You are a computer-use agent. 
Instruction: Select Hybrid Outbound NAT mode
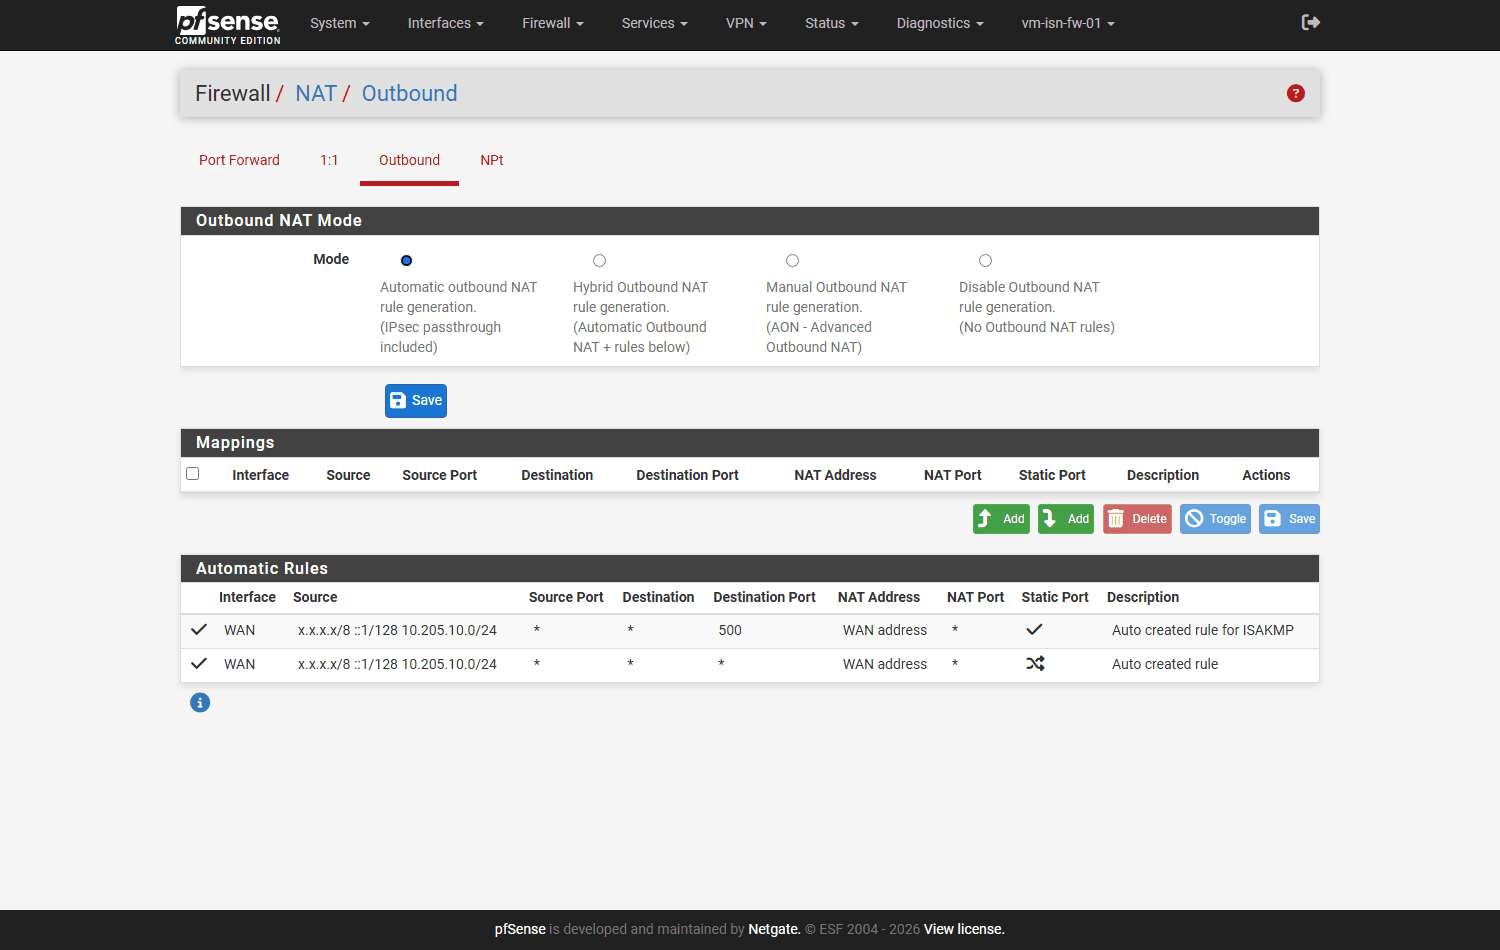pyautogui.click(x=599, y=260)
